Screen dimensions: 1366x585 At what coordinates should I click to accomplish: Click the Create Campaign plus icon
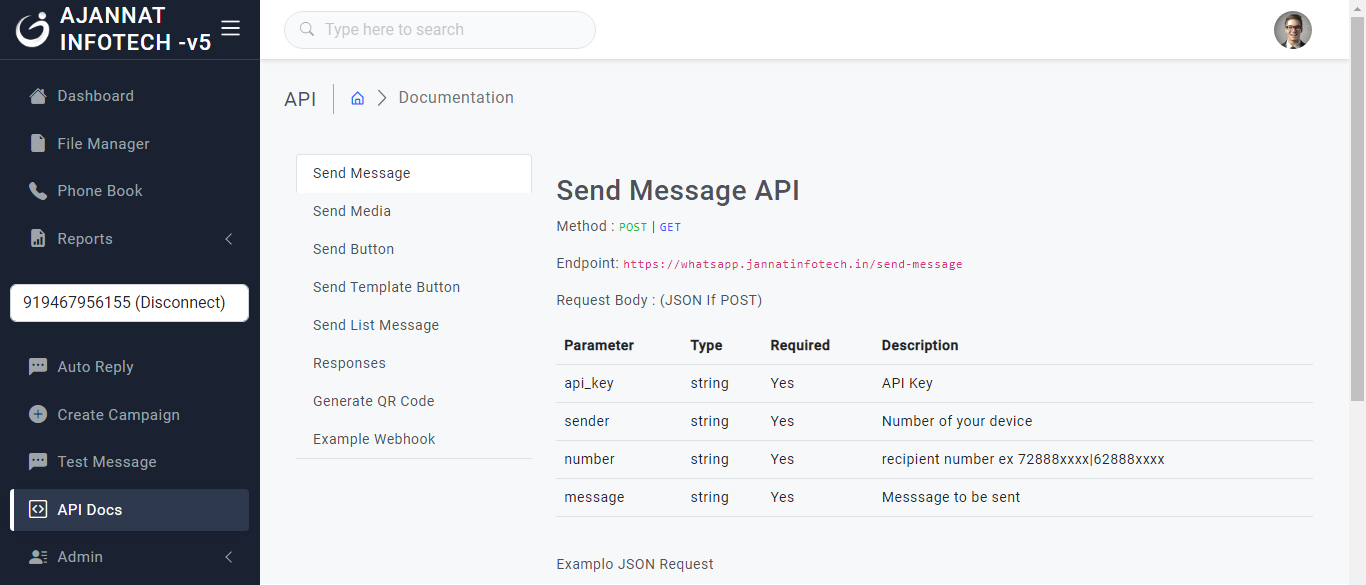(38, 414)
